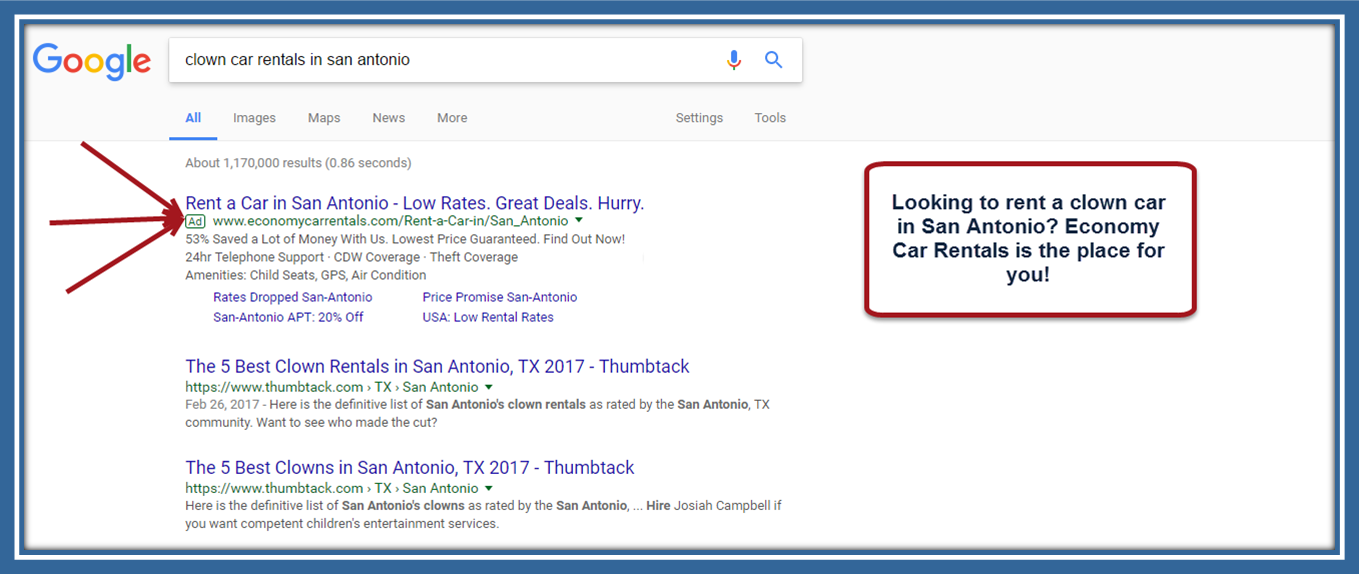Focus the search box containing clown car rentals
Viewport: 1359px width, 574px height.
485,60
